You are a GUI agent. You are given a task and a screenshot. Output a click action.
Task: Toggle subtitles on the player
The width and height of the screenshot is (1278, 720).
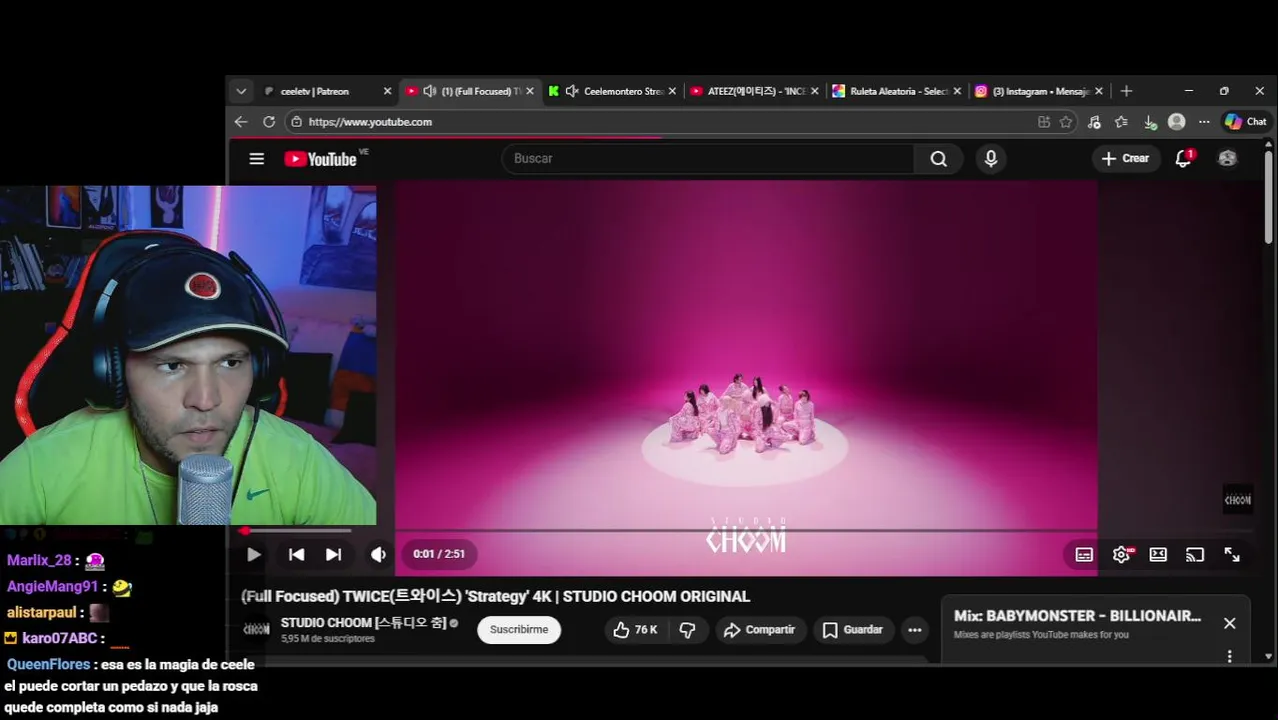pos(1084,555)
